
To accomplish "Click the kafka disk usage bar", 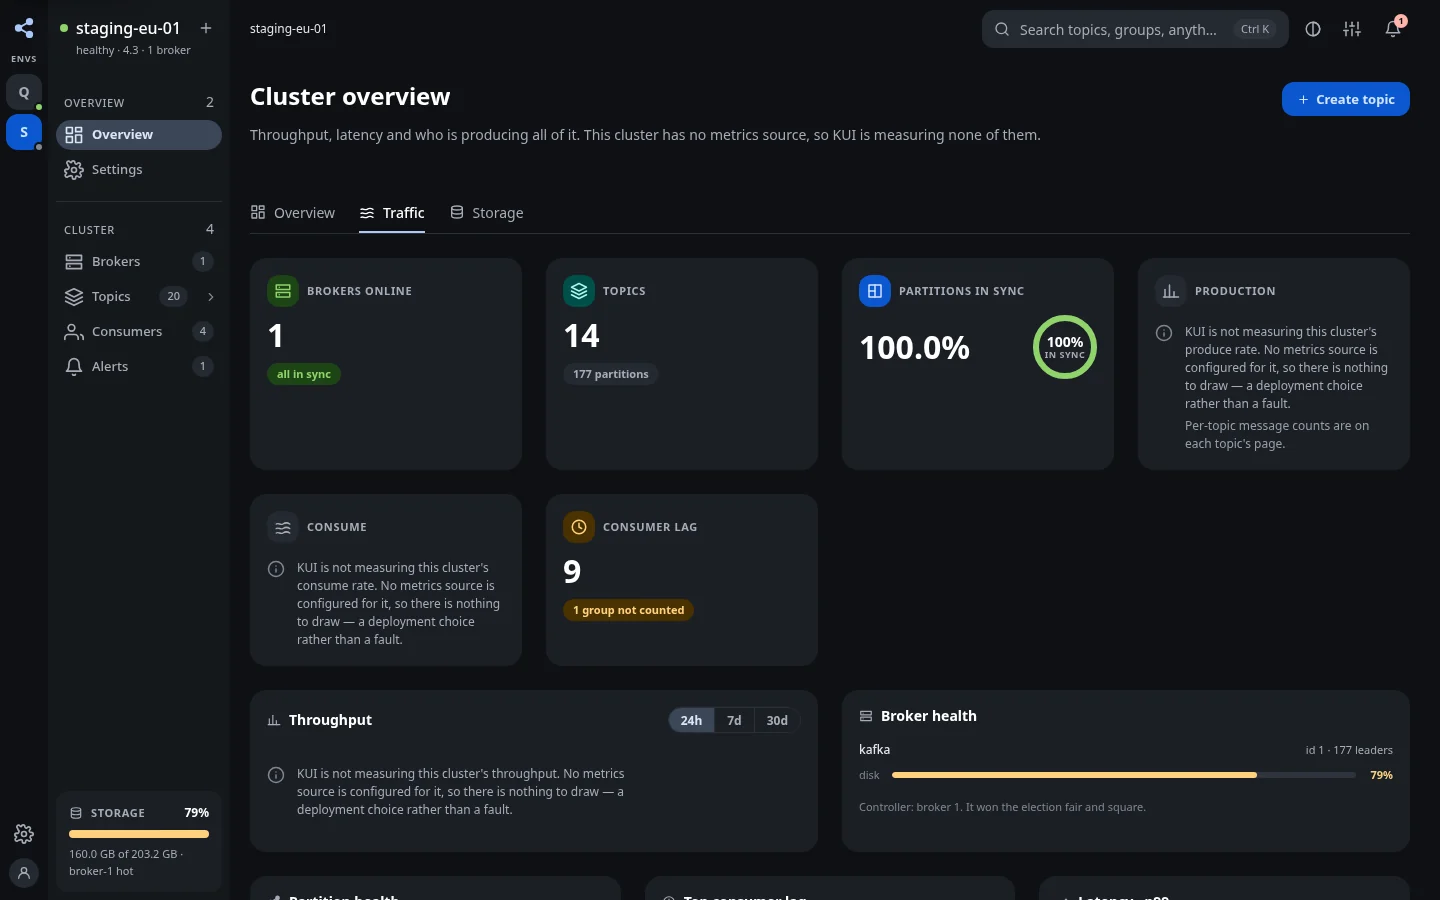I will [1125, 775].
